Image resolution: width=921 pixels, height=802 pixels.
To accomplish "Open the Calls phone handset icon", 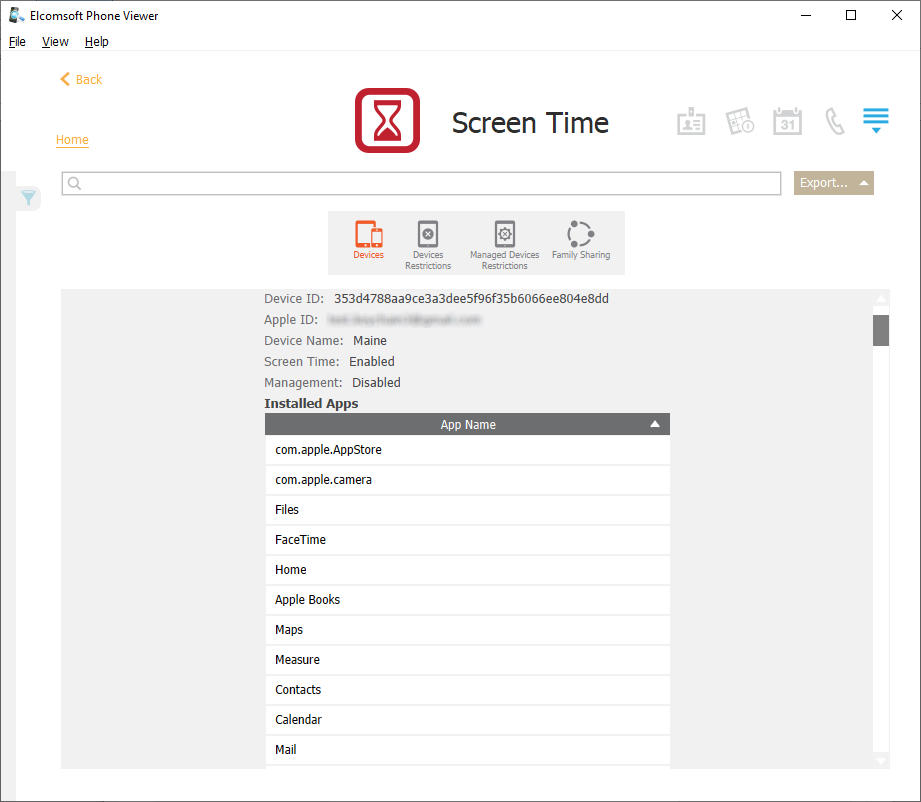I will tap(834, 122).
